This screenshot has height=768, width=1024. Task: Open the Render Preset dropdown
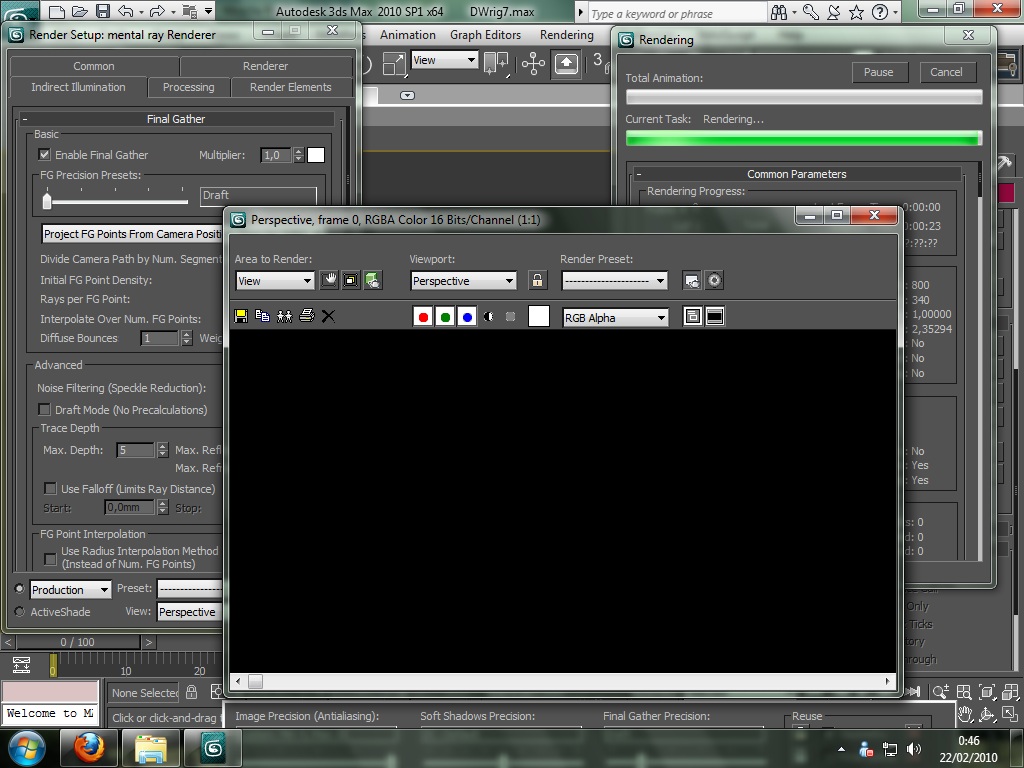[x=615, y=281]
